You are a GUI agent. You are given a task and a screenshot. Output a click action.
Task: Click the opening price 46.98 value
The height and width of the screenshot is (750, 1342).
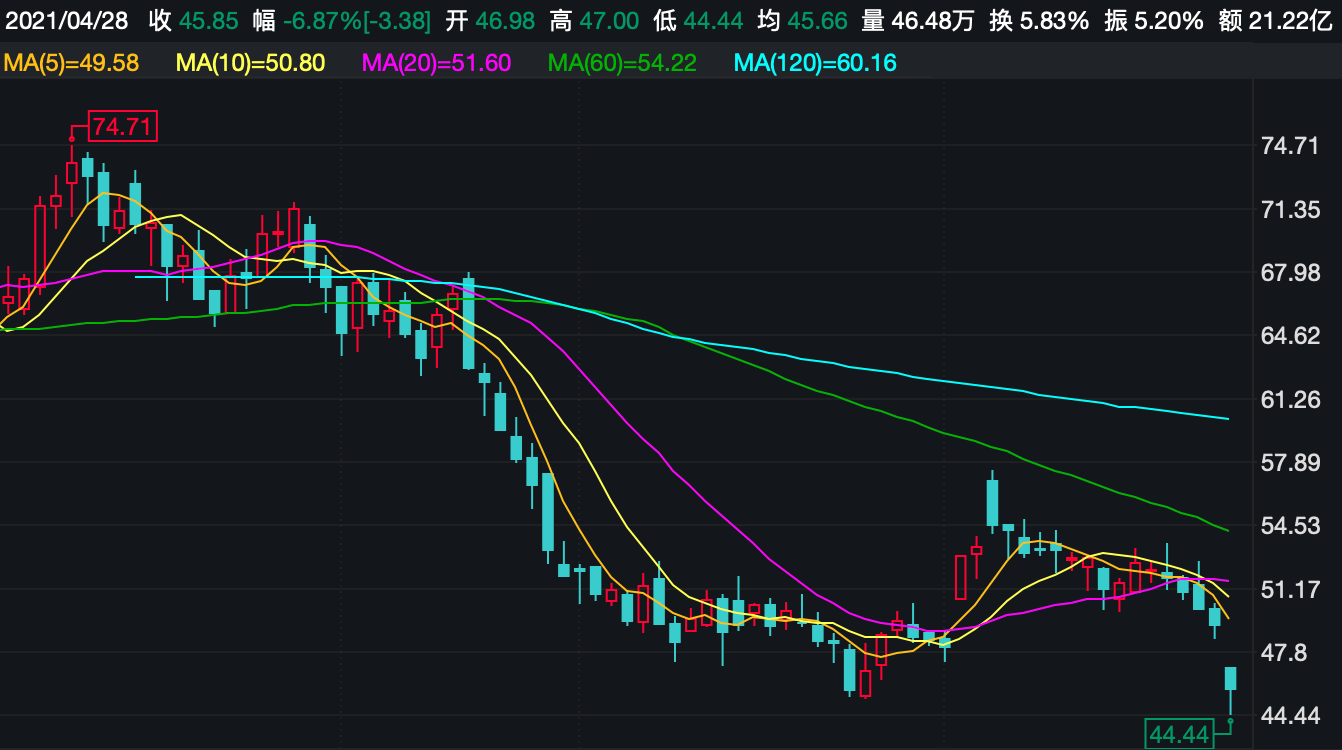[x=506, y=20]
